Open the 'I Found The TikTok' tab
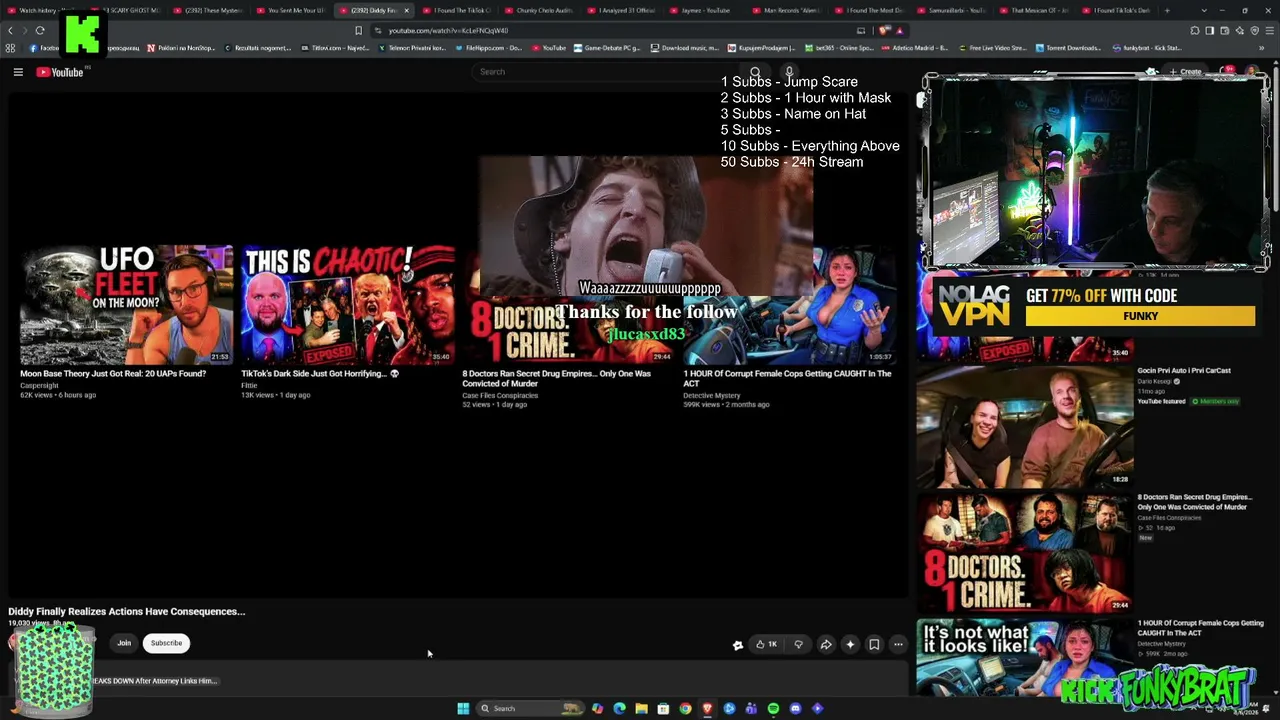Screen dimensions: 1280x720 (x=457, y=10)
